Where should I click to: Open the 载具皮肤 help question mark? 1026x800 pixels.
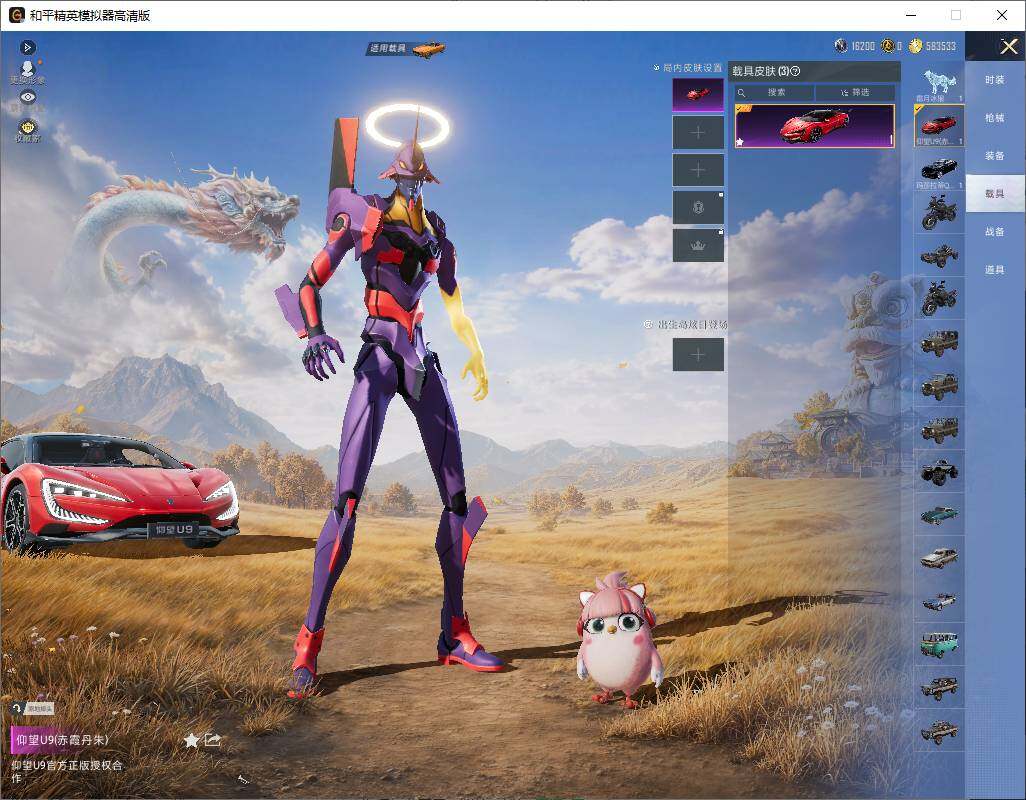tap(795, 71)
